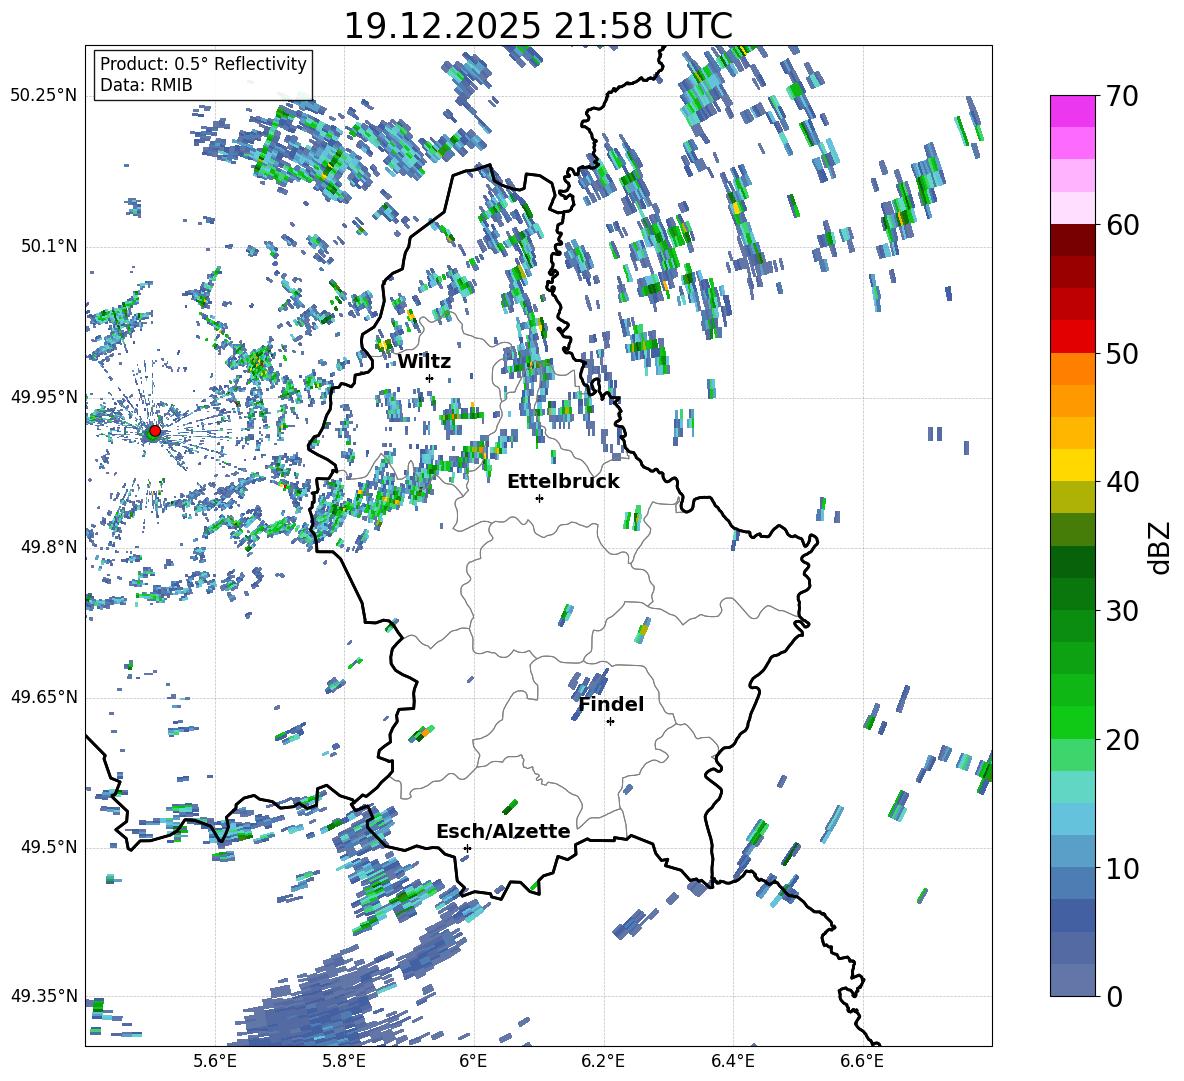Click the Ettelbruck city label
1184x1081 pixels.
coord(563,482)
